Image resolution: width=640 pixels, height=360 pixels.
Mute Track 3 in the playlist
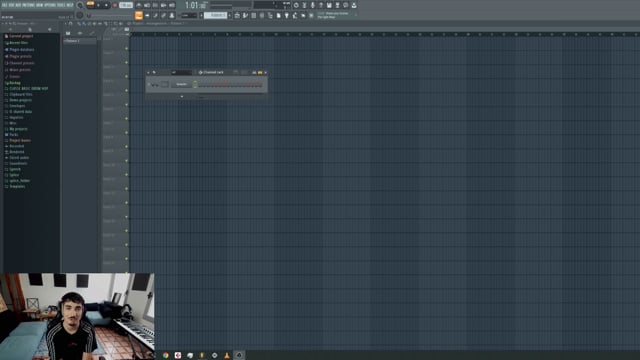click(127, 76)
